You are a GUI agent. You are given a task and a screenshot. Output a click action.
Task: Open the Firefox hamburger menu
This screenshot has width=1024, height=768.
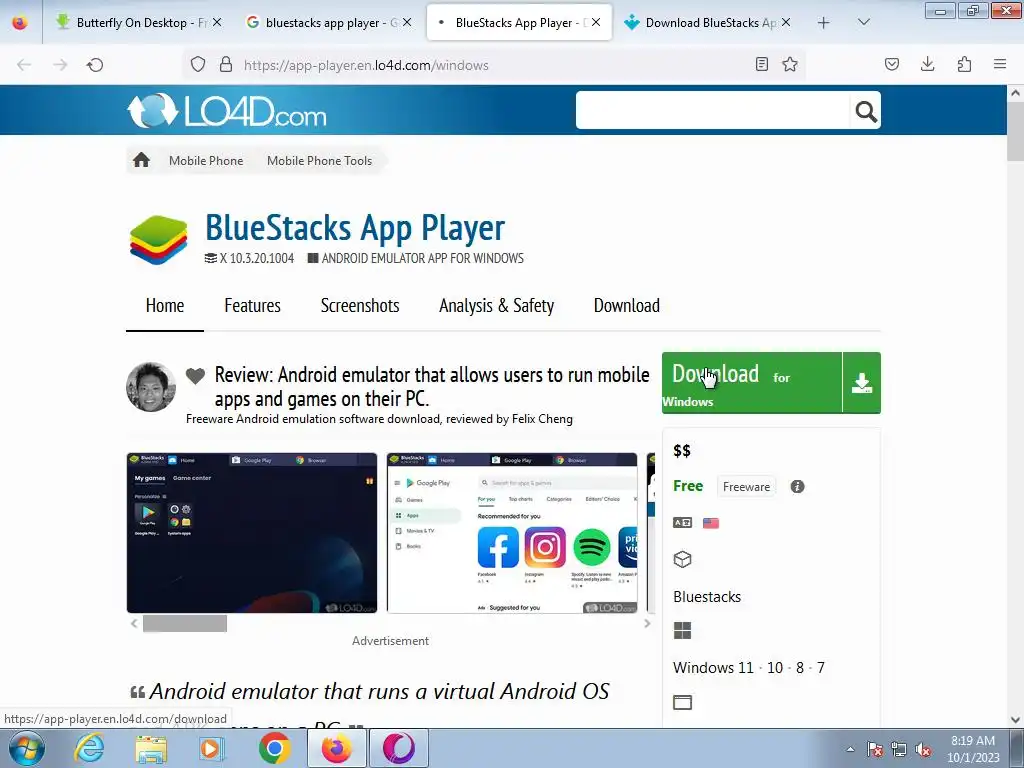1000,64
